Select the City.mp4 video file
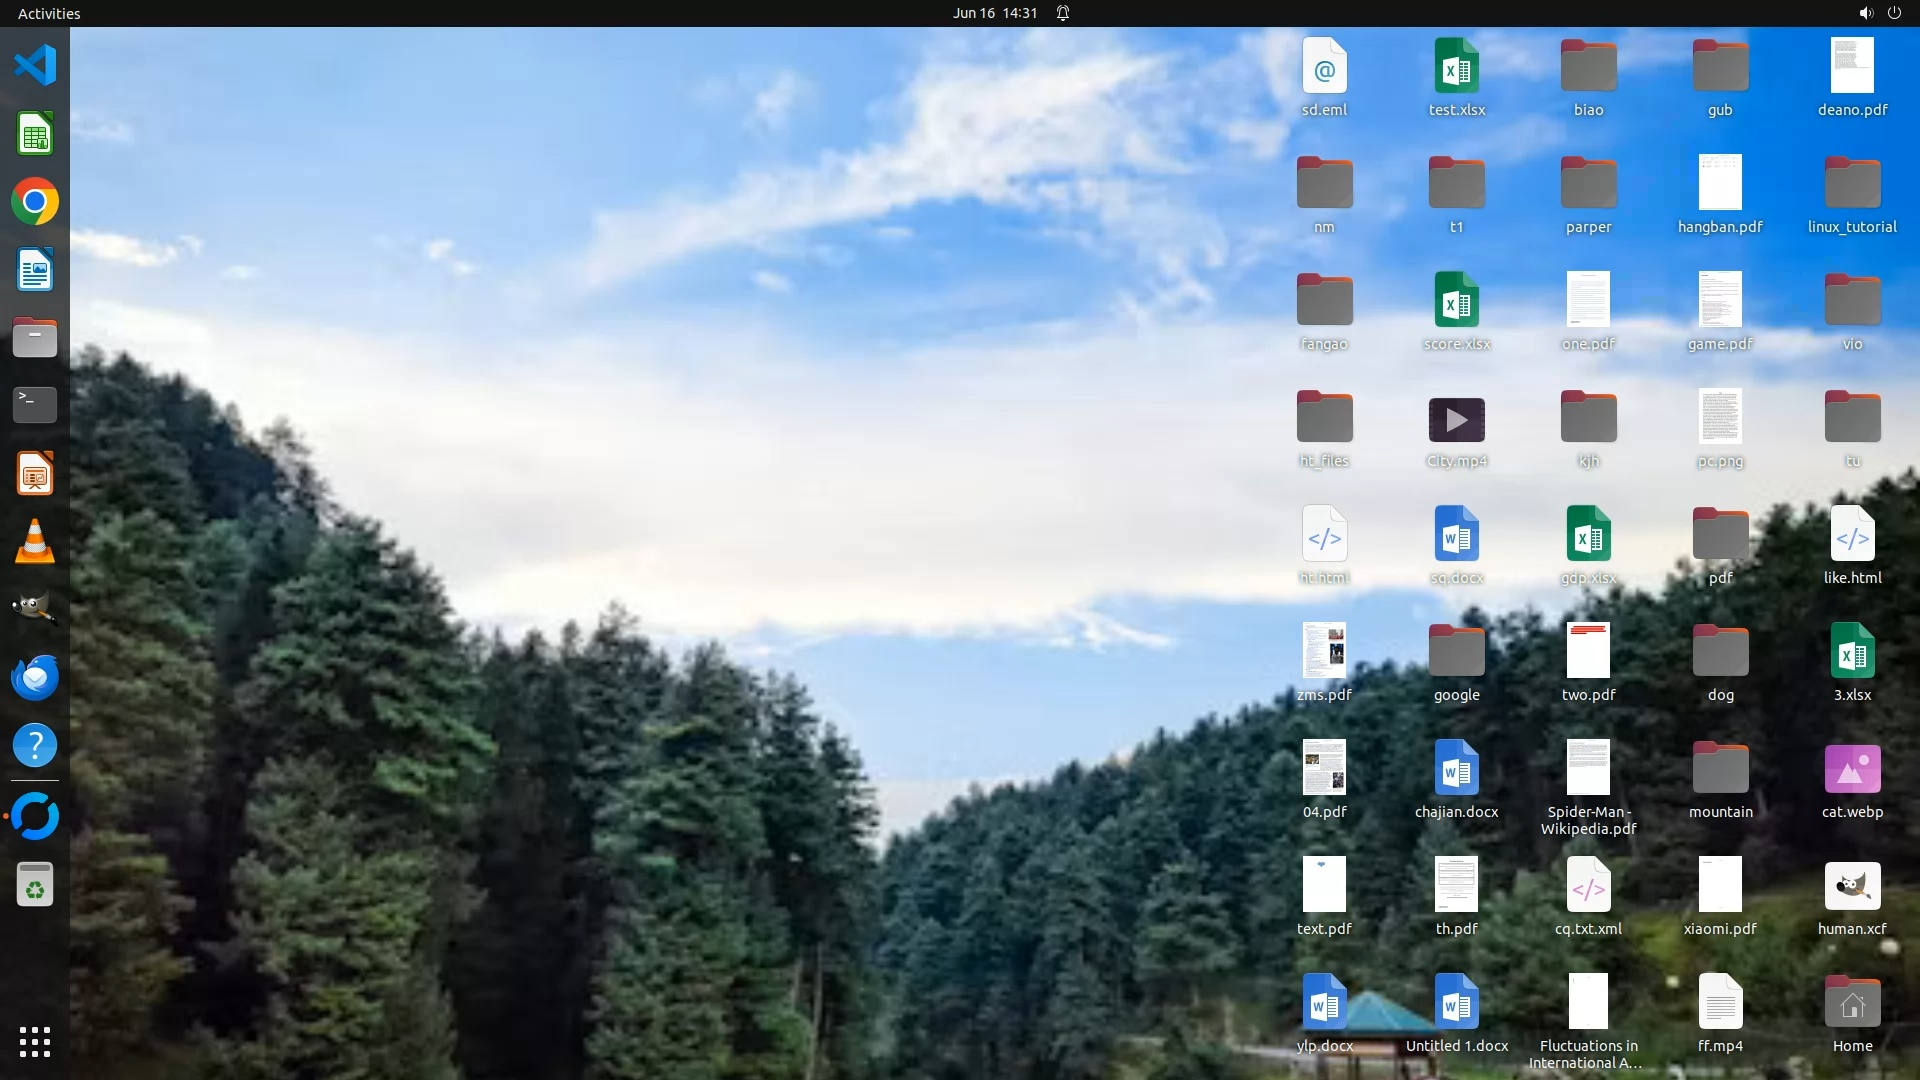 (1456, 421)
